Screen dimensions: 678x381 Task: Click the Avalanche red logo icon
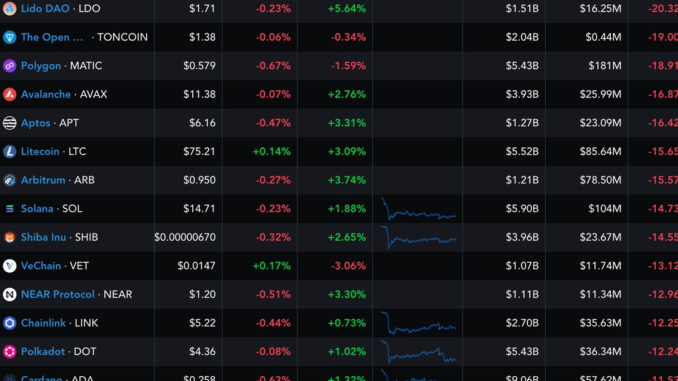pos(10,94)
